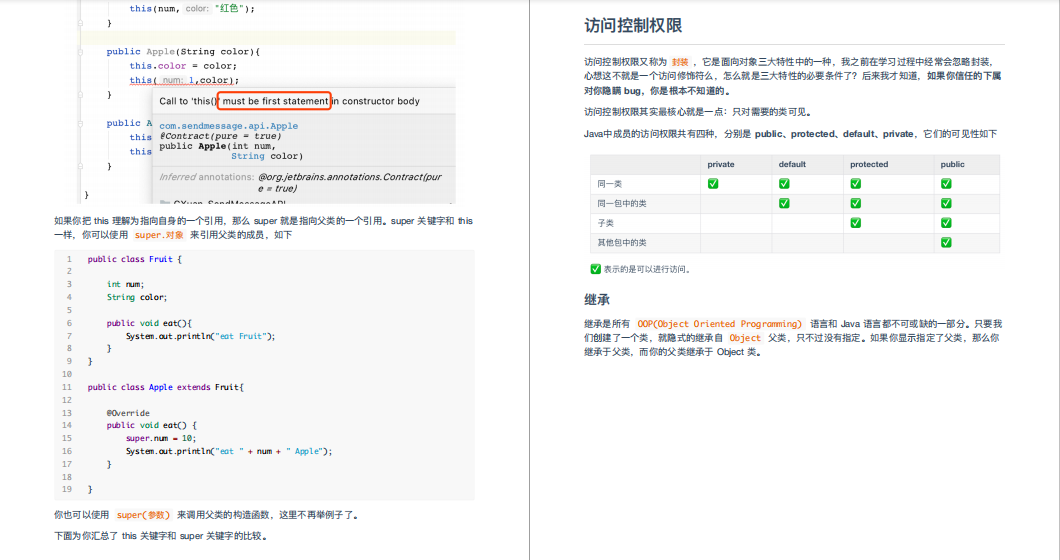Select the public column header in the table

tap(952, 164)
